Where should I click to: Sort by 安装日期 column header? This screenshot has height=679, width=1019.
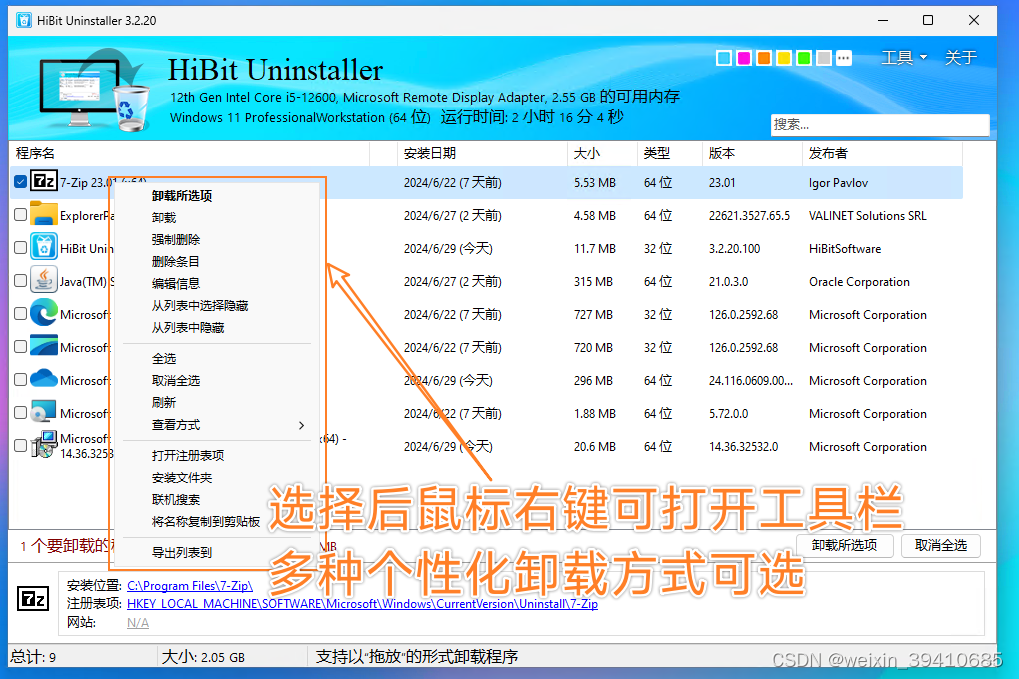482,153
